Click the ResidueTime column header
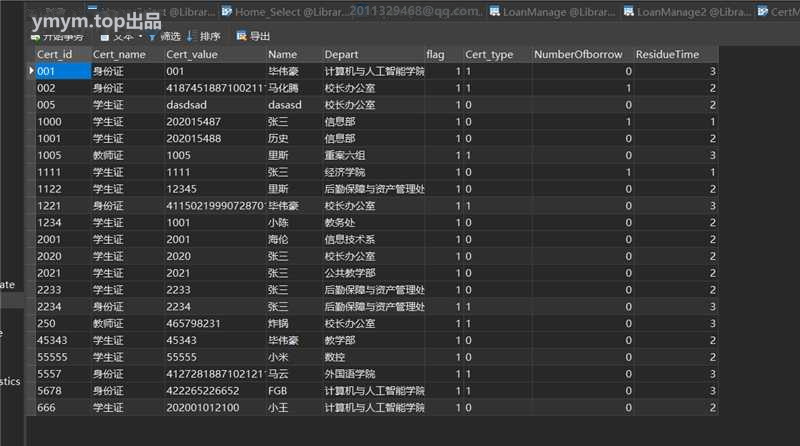 click(667, 54)
